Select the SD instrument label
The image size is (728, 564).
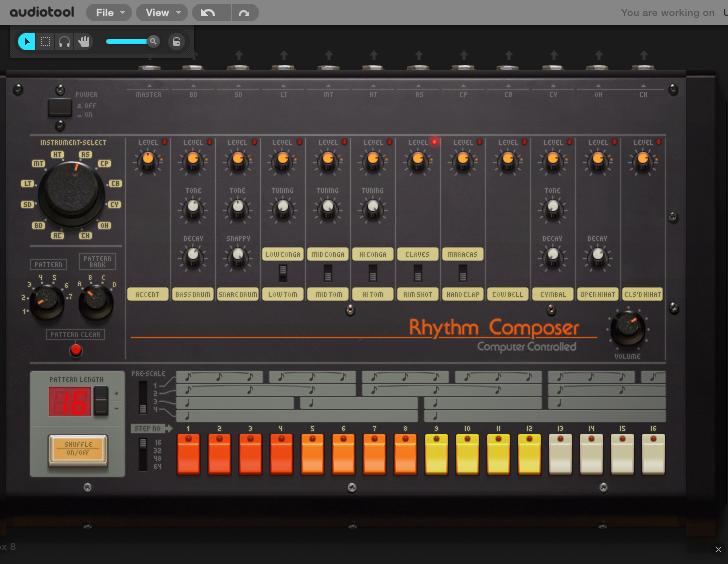coord(27,204)
